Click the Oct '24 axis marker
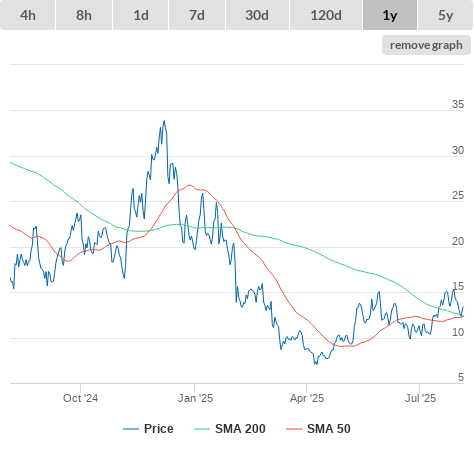This screenshot has width=474, height=455. pyautogui.click(x=80, y=398)
